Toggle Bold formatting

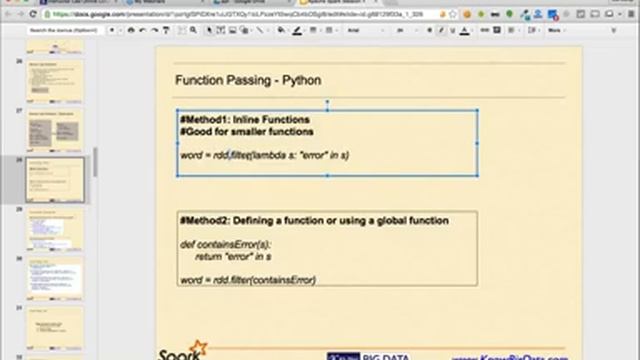pyautogui.click(x=429, y=30)
